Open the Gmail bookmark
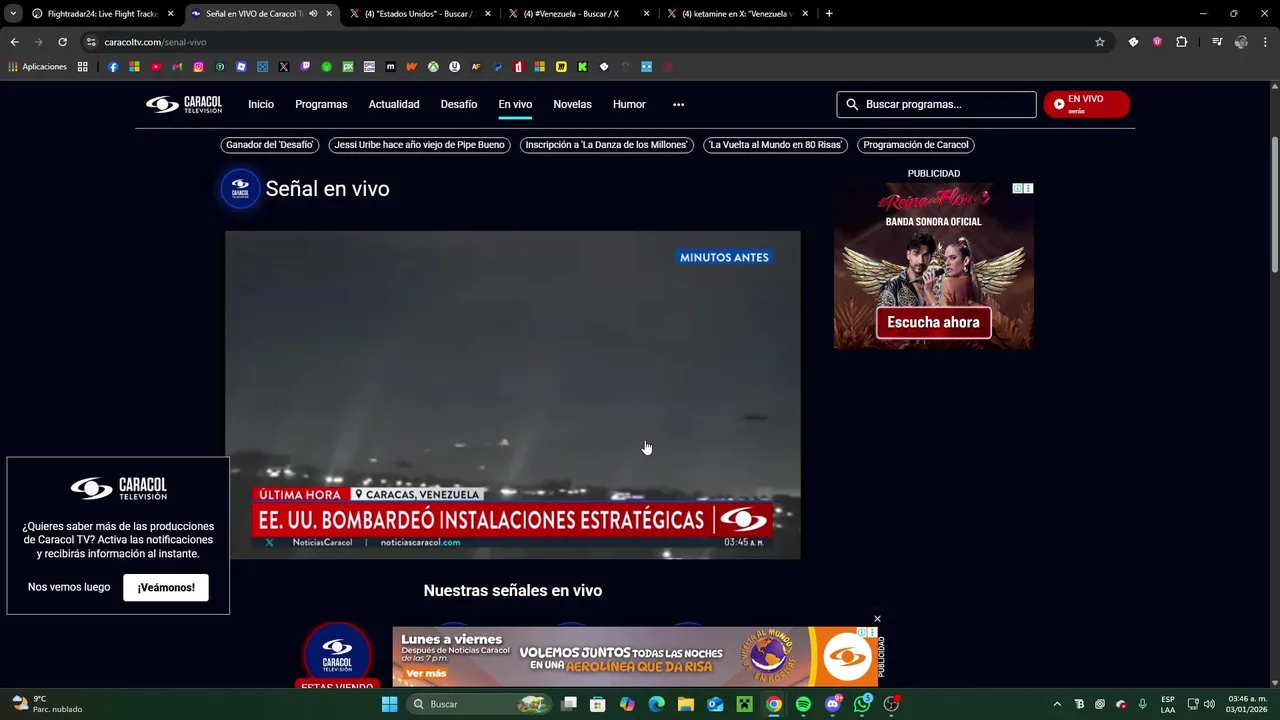 [177, 67]
